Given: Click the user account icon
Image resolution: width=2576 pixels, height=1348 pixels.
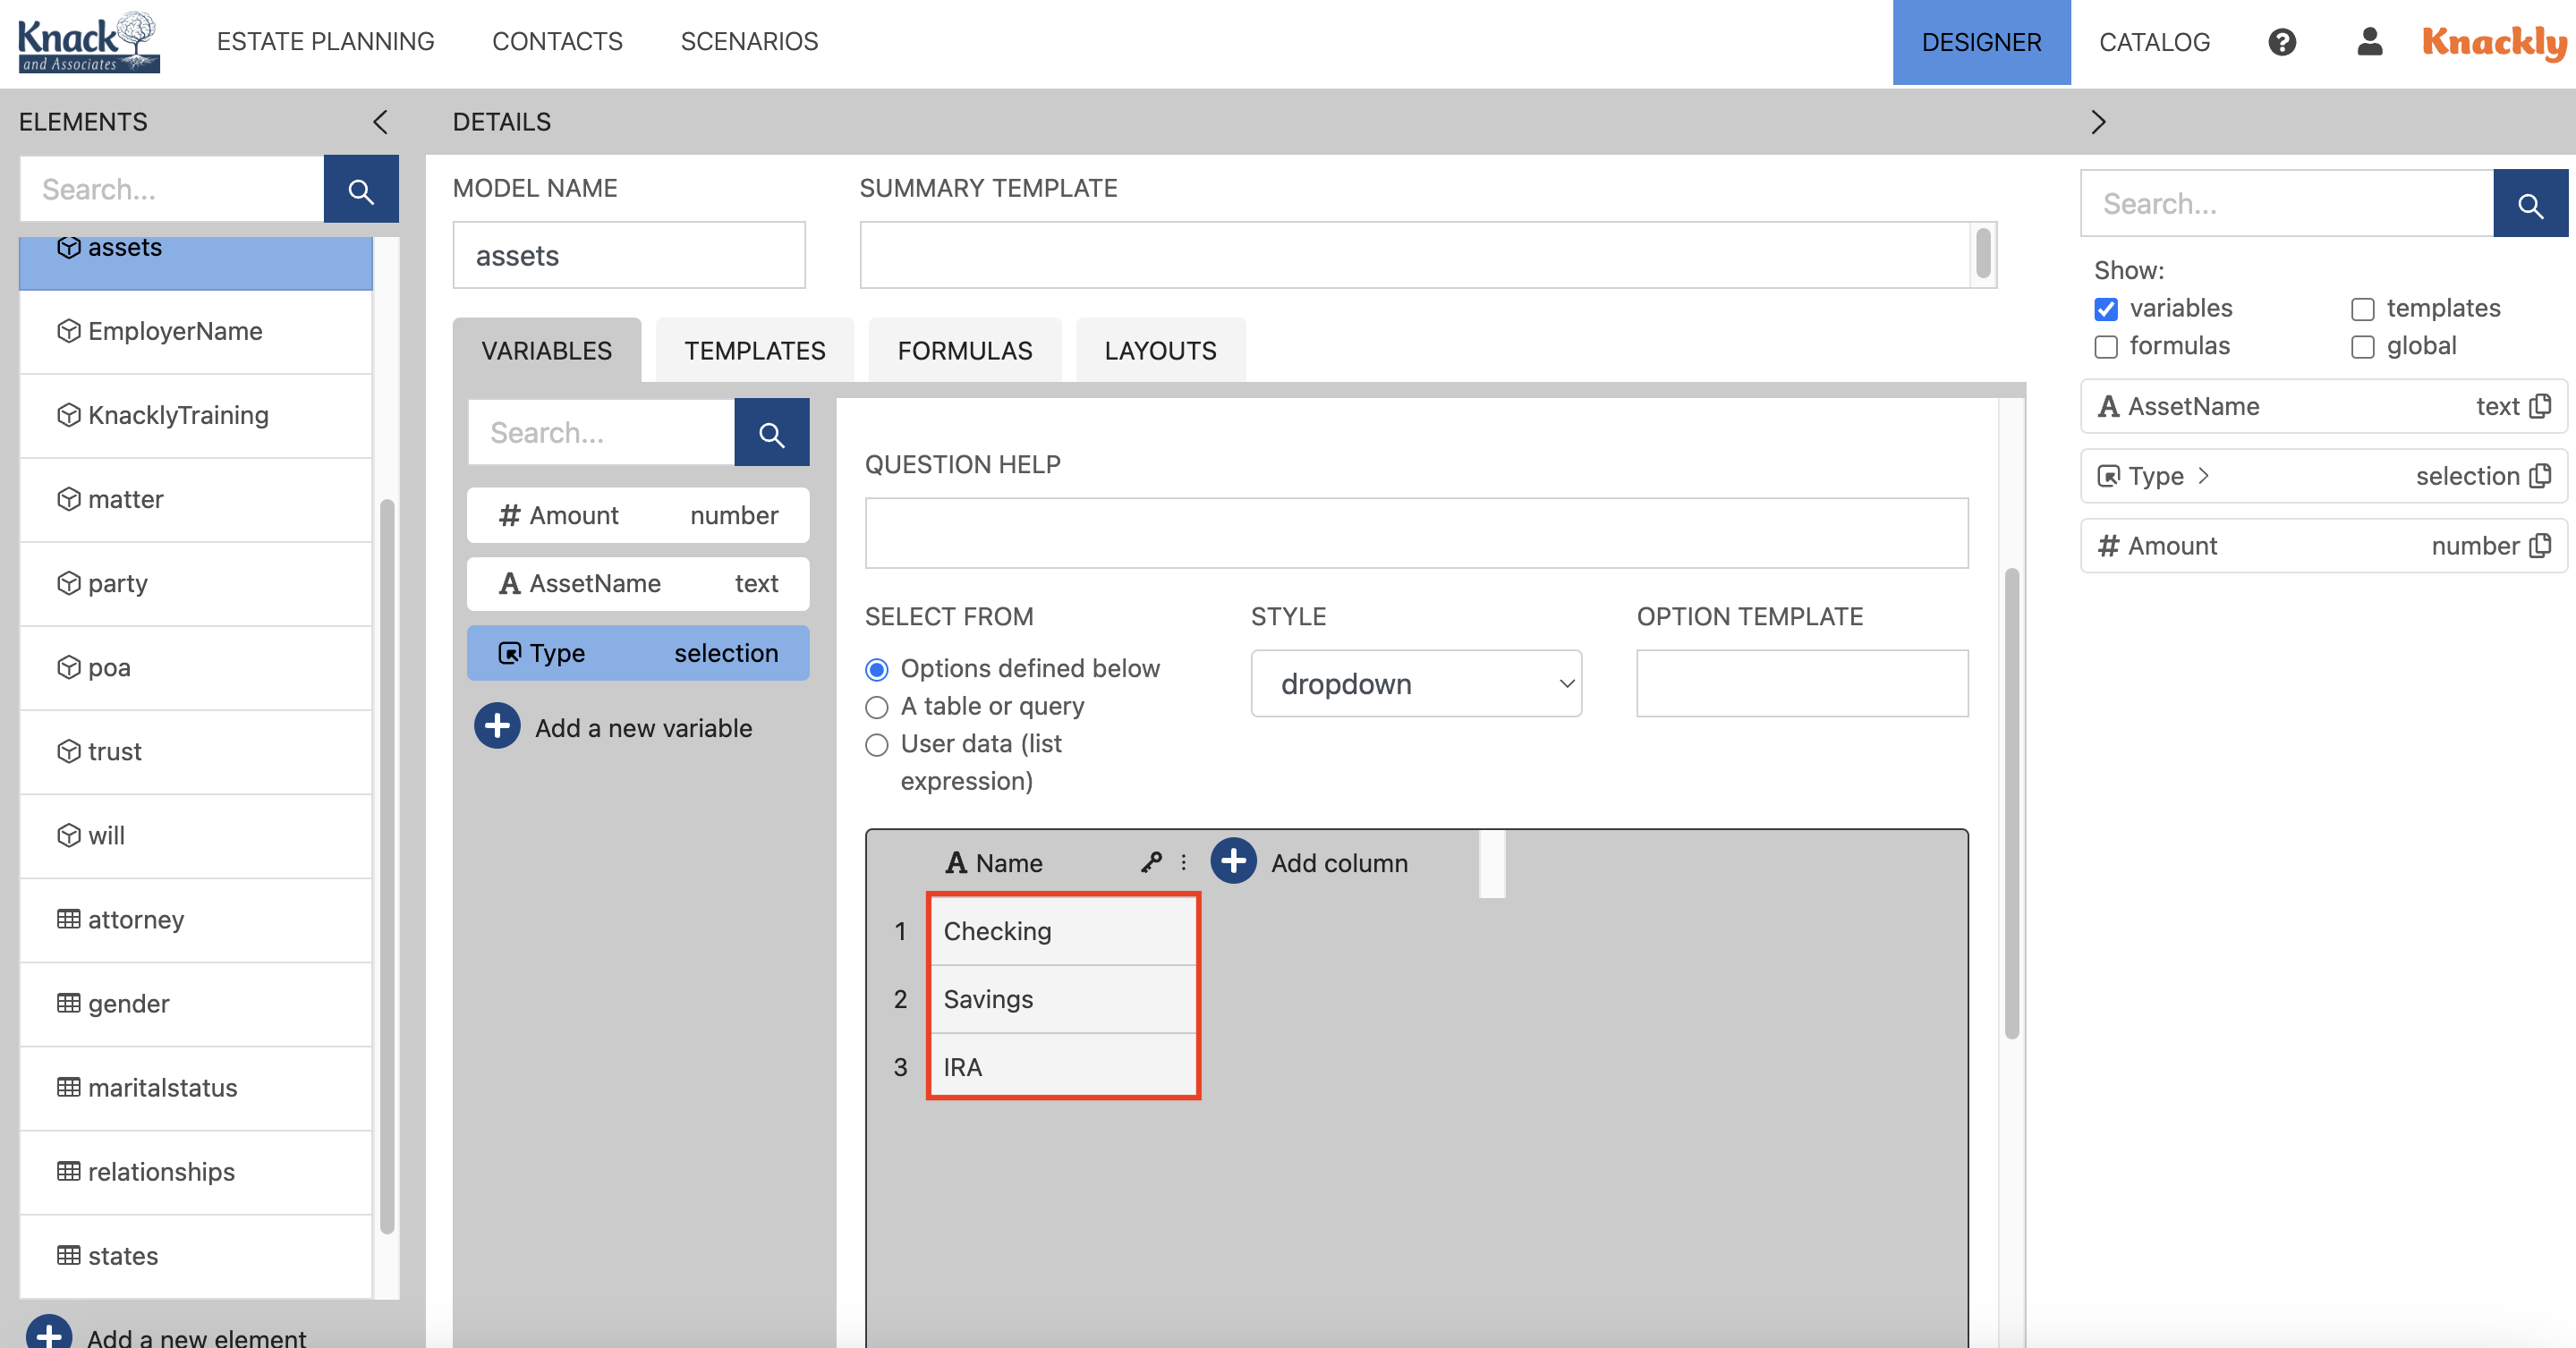Looking at the screenshot, I should pyautogui.click(x=2368, y=42).
